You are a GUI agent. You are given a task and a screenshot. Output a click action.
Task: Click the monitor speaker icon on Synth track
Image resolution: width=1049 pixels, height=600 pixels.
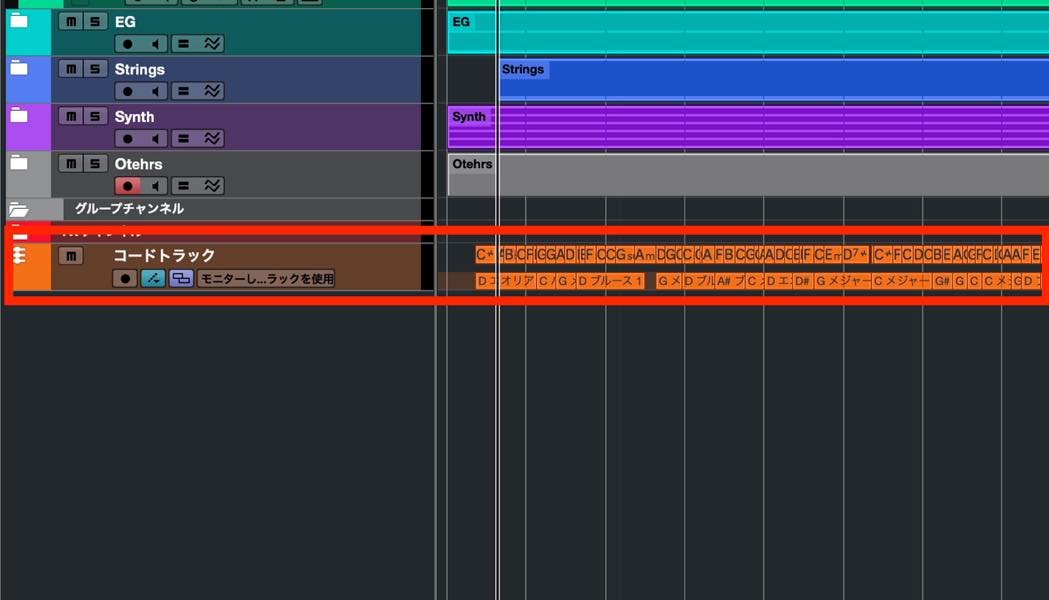click(155, 138)
